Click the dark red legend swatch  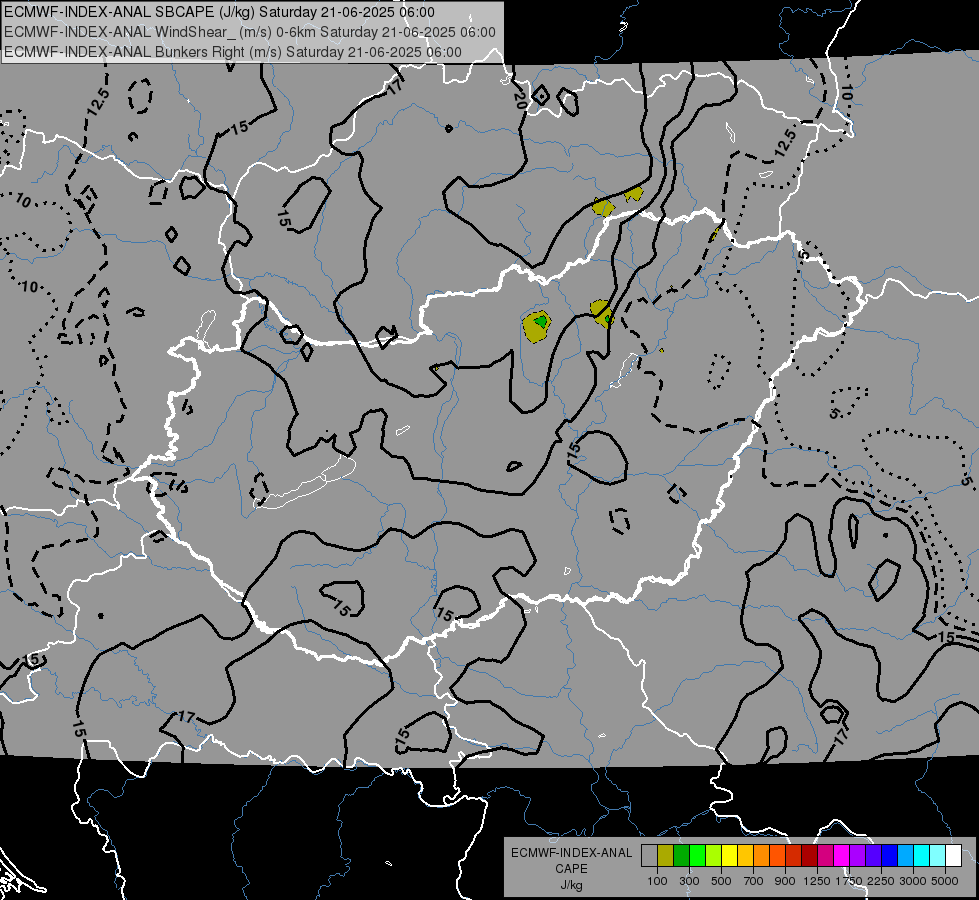point(810,856)
